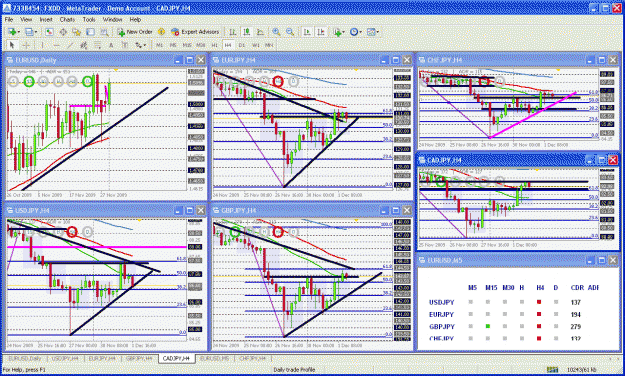Switch to the USDJPY,H4 bottom tab
625x376 pixels.
(65, 358)
